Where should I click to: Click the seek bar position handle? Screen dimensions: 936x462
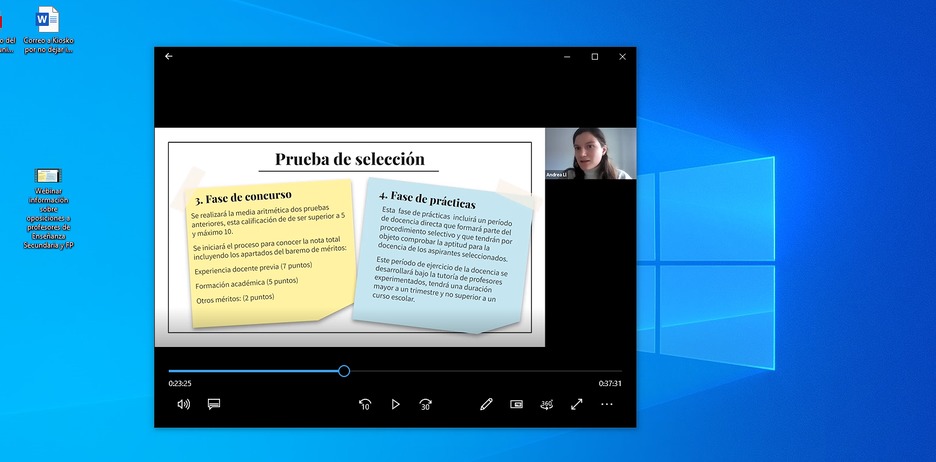(x=344, y=371)
